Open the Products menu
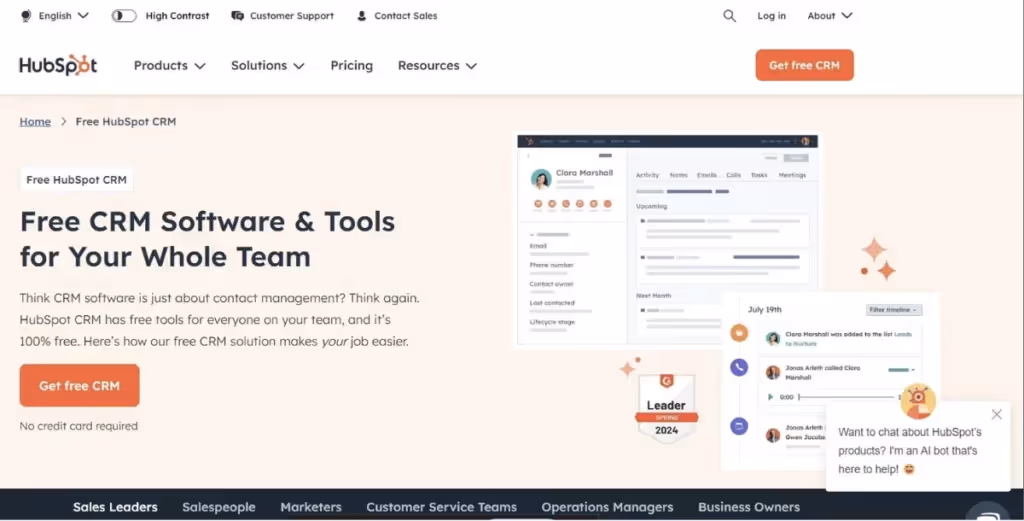This screenshot has width=1024, height=521. tap(169, 65)
